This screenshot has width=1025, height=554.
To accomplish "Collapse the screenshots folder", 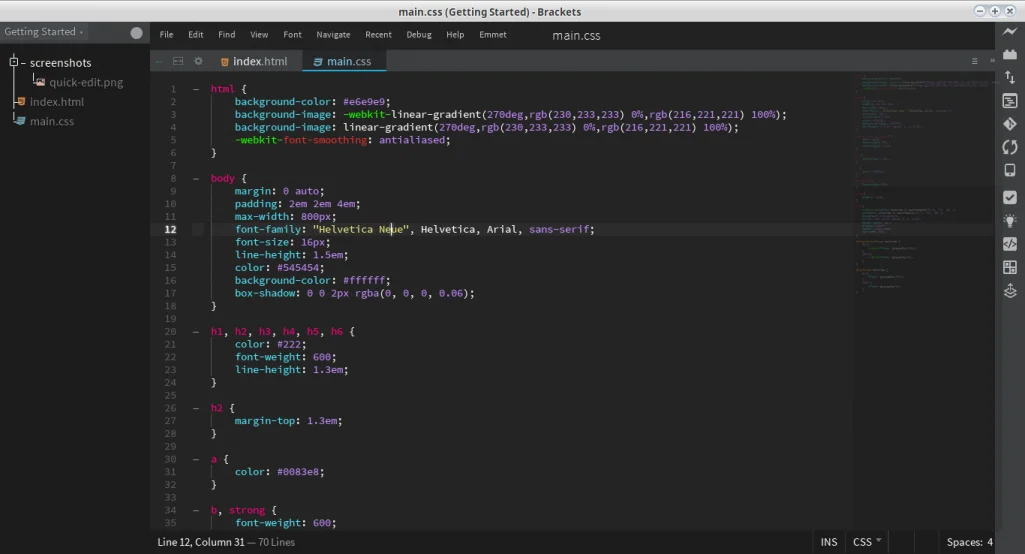I will (13, 62).
